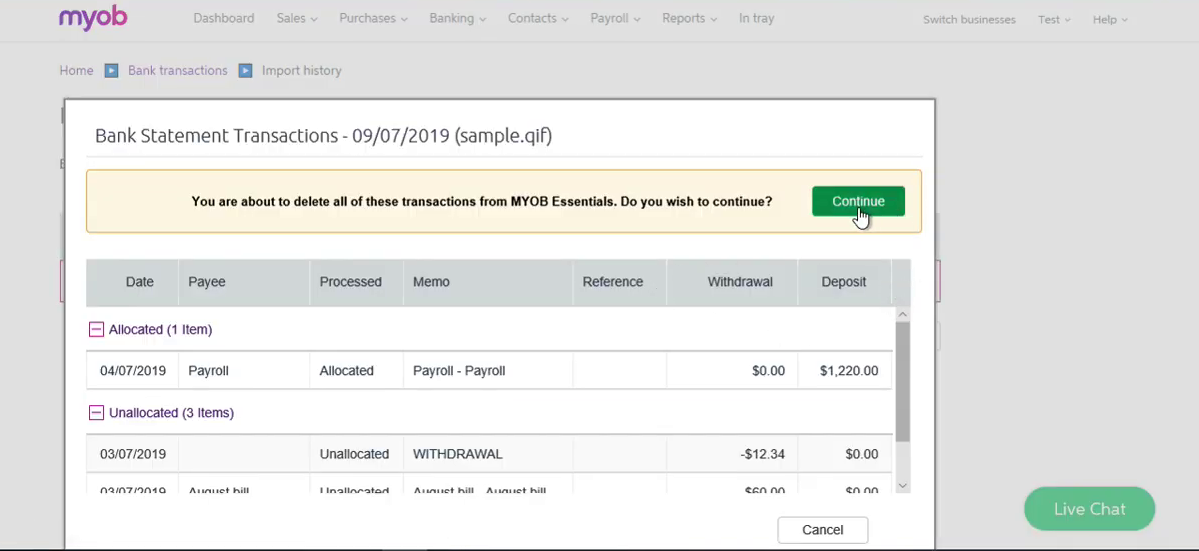Go to the Dashboard
The image size is (1199, 551).
[223, 18]
